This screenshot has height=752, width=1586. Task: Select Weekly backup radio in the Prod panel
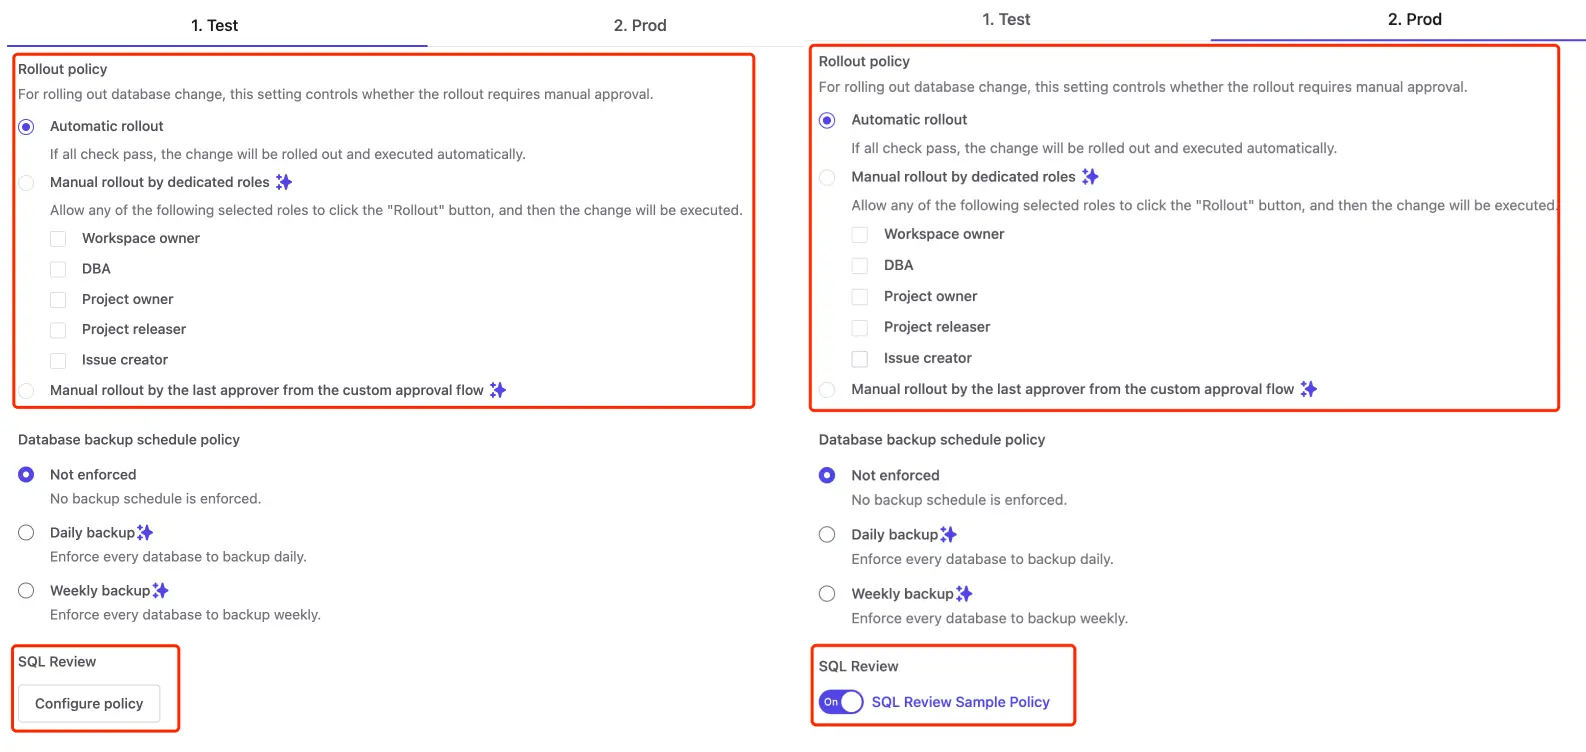click(x=827, y=594)
